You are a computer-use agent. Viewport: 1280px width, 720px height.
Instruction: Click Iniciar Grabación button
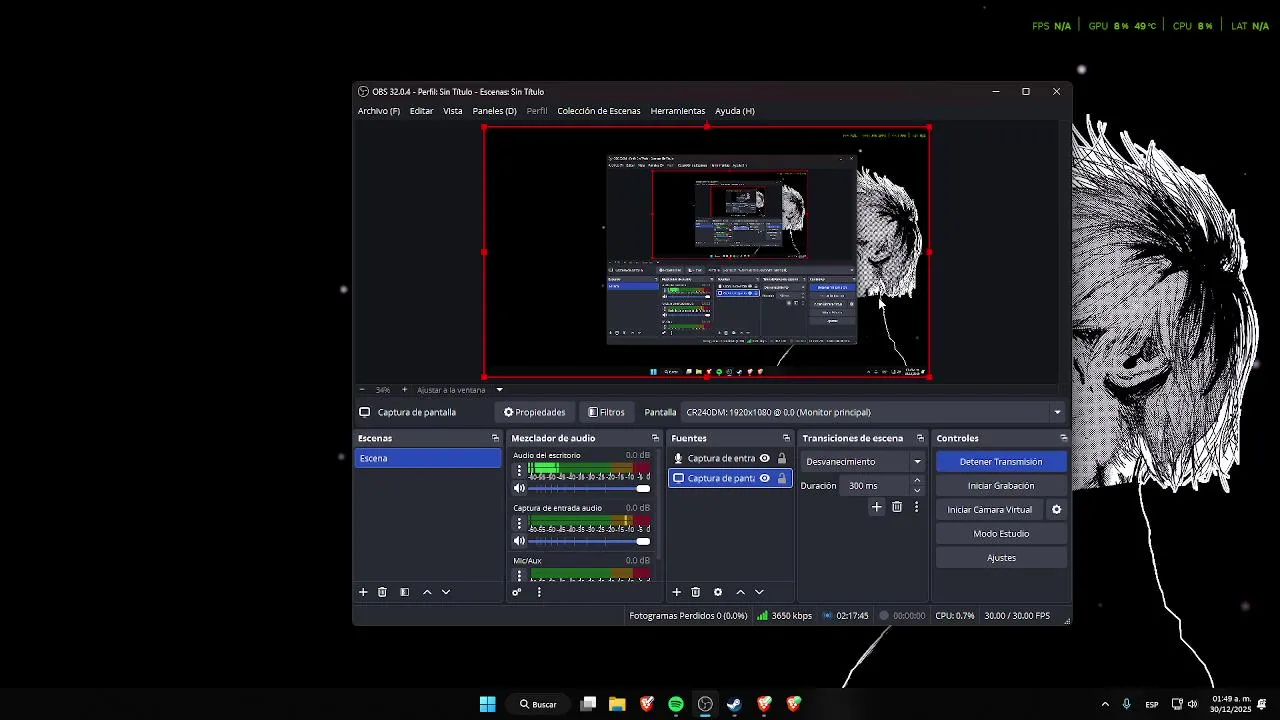coord(1001,486)
